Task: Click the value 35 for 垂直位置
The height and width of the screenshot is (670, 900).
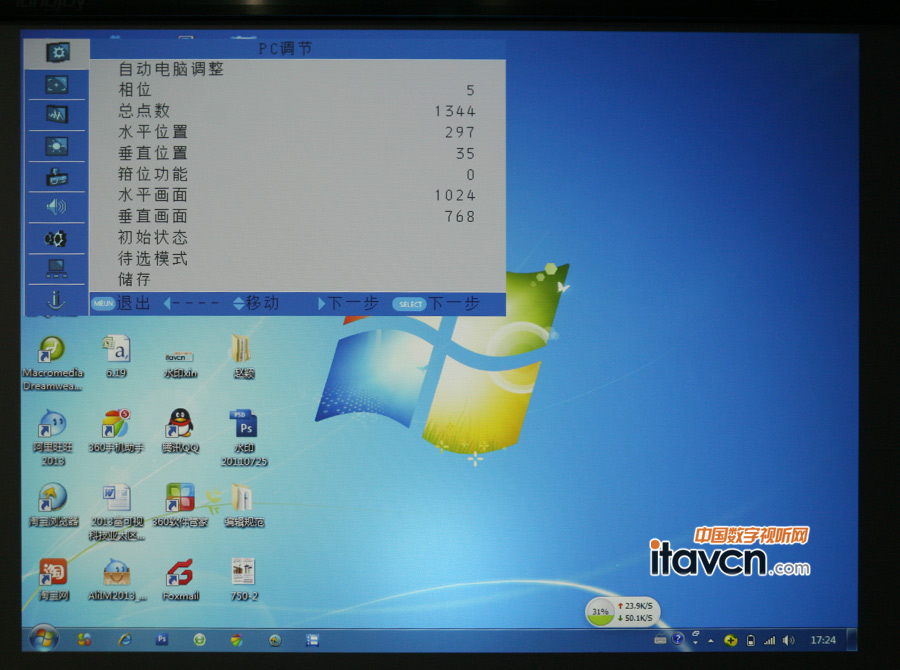Action: pyautogui.click(x=465, y=153)
